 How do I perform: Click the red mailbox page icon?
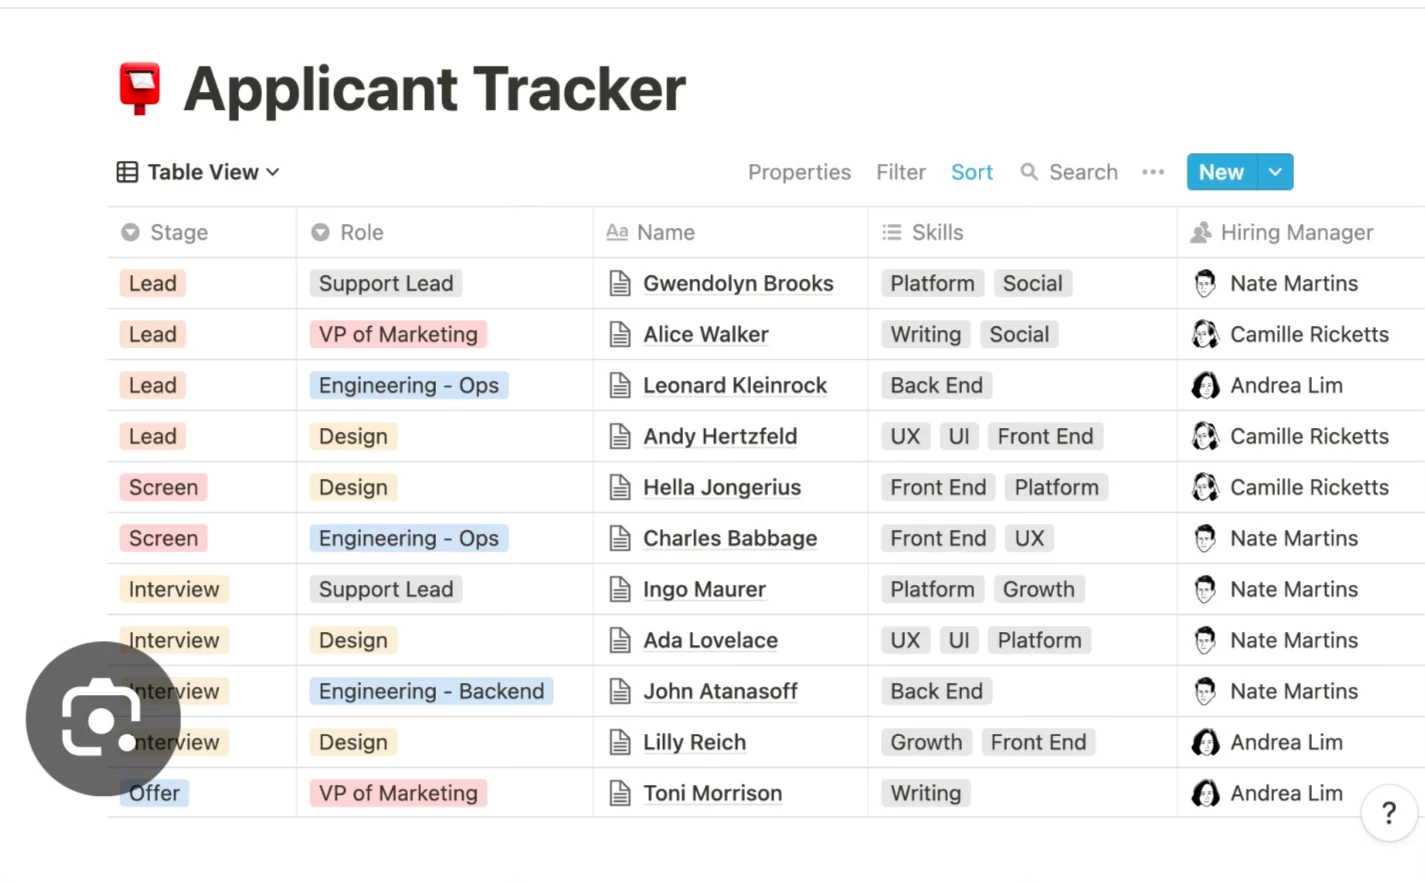pyautogui.click(x=140, y=89)
